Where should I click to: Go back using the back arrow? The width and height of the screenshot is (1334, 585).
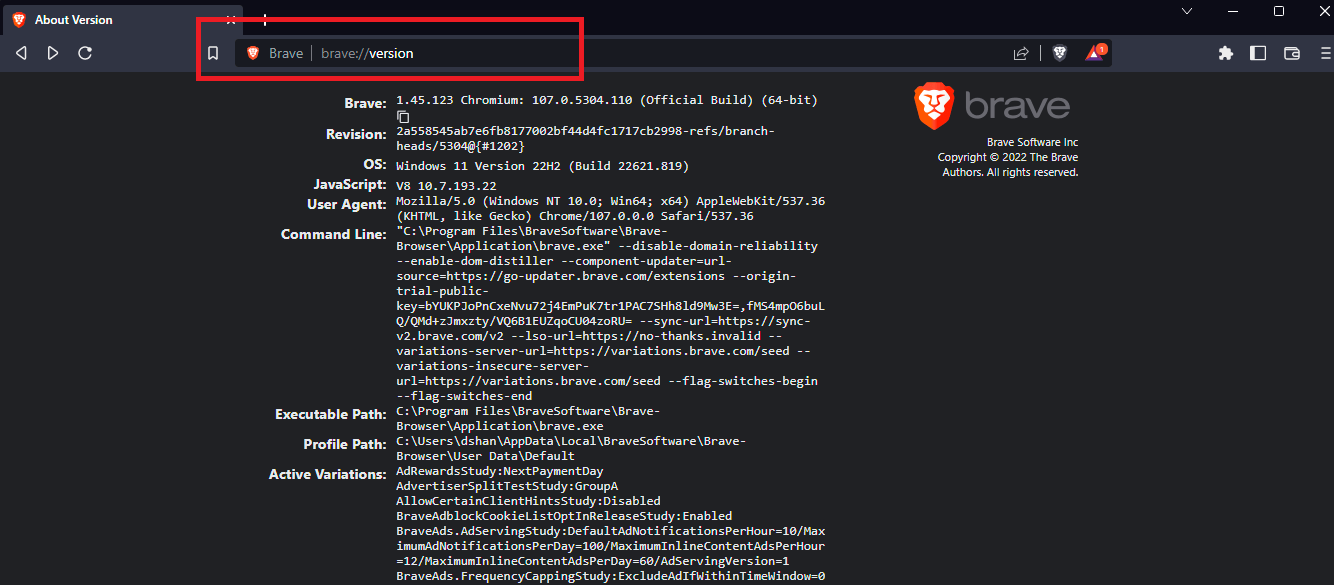(21, 53)
